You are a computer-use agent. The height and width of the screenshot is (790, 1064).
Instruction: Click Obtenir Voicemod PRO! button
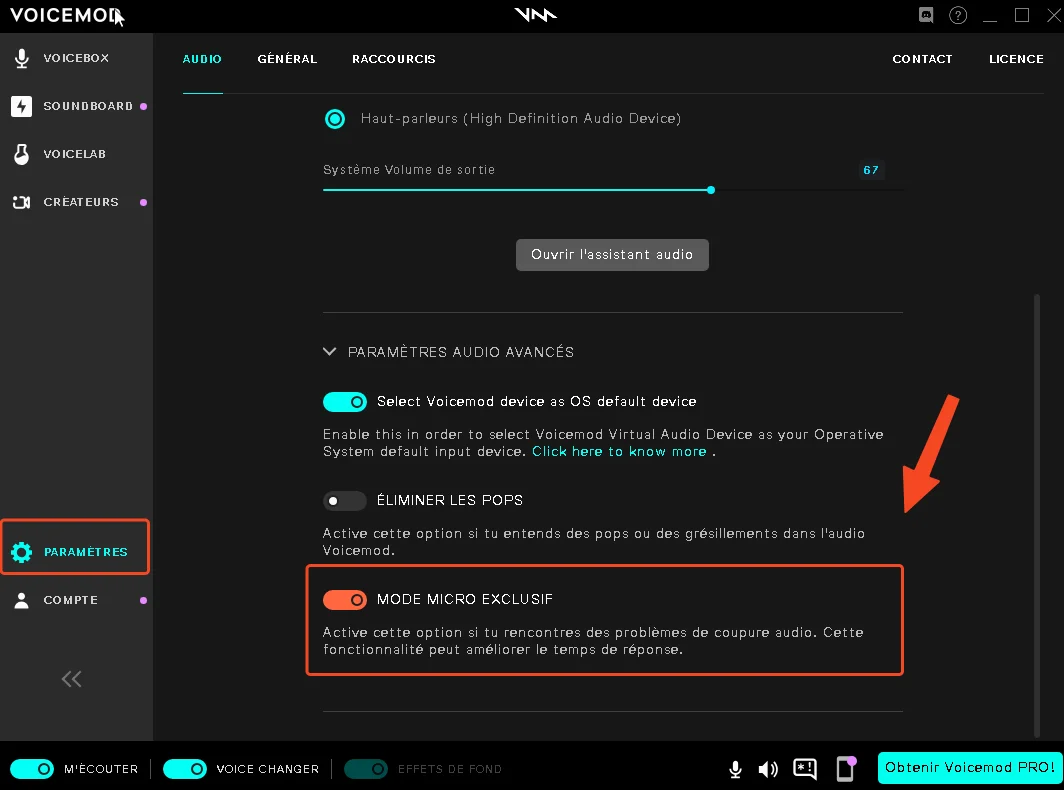tap(970, 768)
